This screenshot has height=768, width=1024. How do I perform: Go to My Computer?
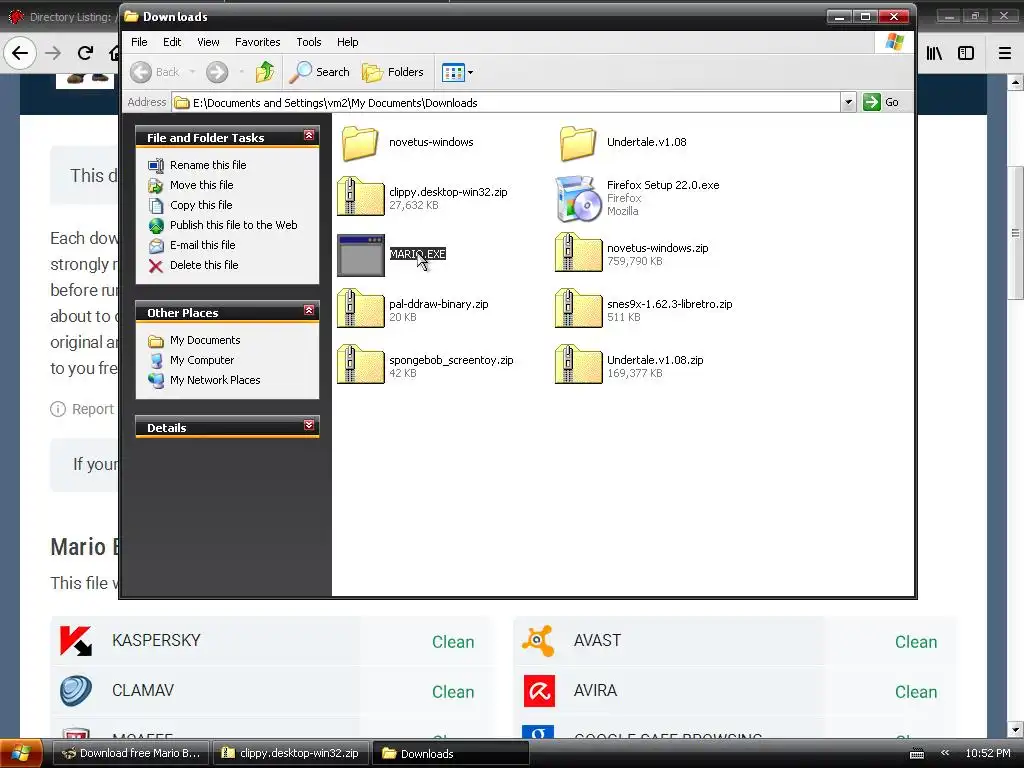click(x=202, y=360)
